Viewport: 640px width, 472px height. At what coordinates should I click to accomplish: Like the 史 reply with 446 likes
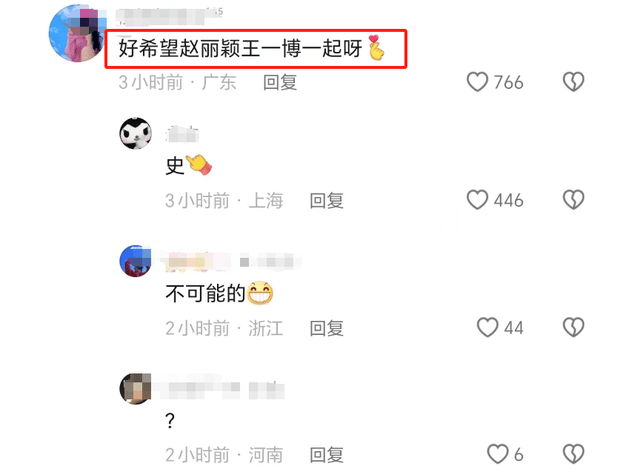coord(477,200)
